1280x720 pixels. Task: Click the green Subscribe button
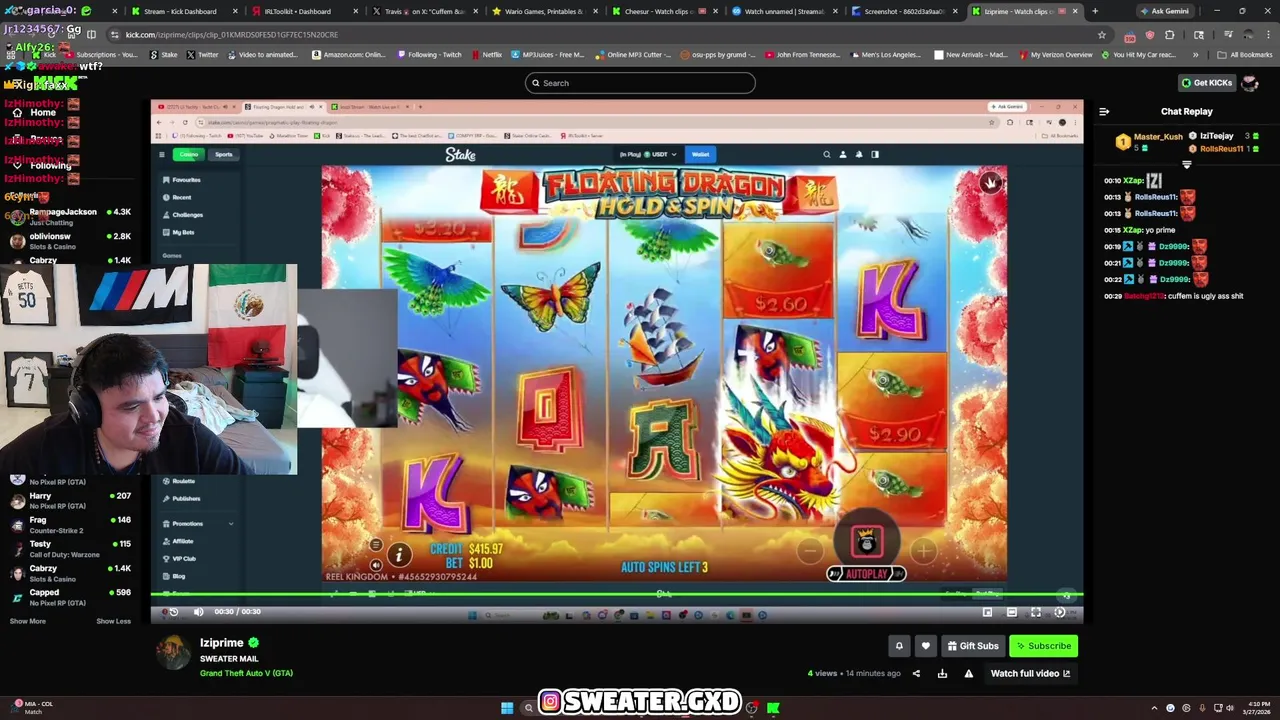click(1043, 646)
